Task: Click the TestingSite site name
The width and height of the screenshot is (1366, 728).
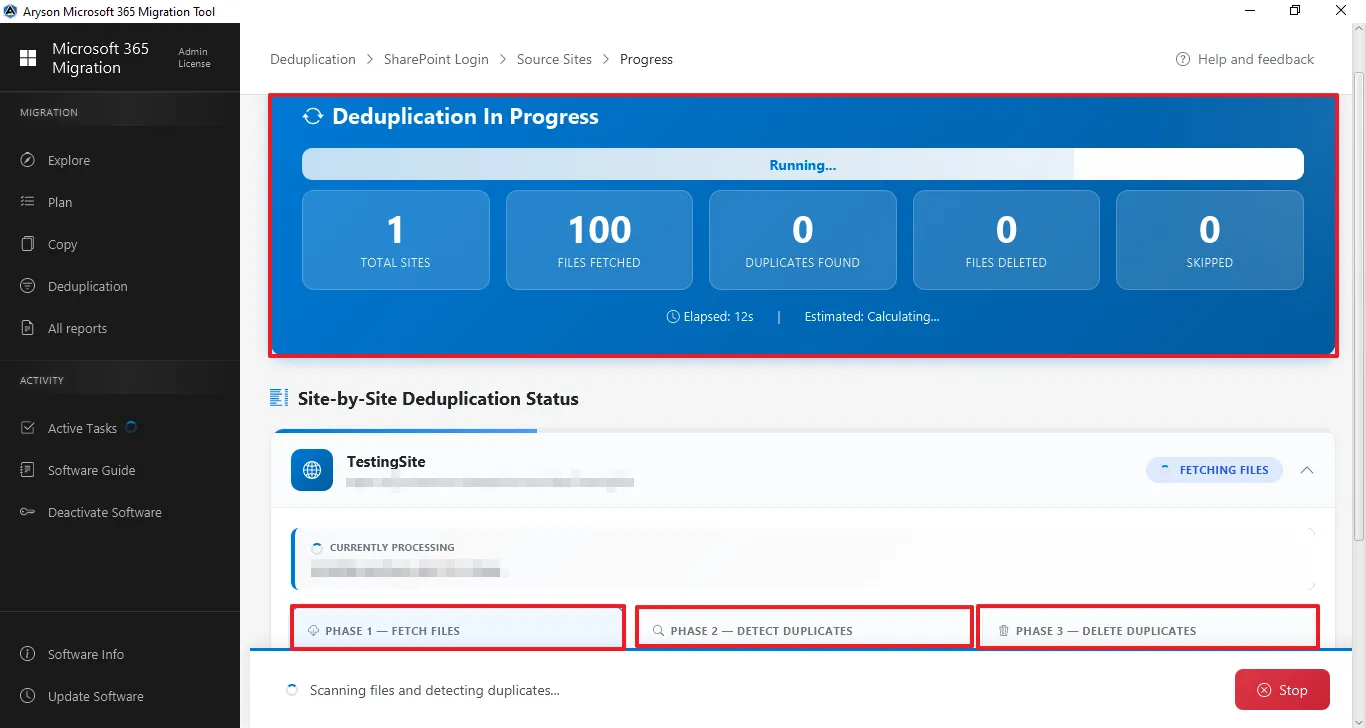Action: tap(386, 462)
